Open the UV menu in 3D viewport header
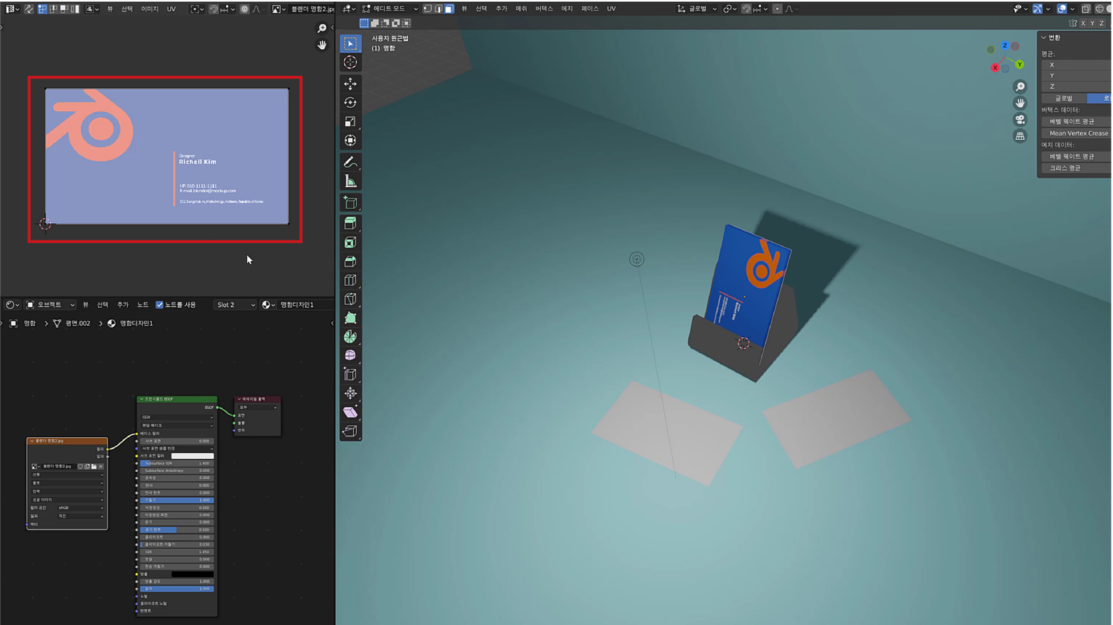The height and width of the screenshot is (625, 1113). (x=611, y=9)
